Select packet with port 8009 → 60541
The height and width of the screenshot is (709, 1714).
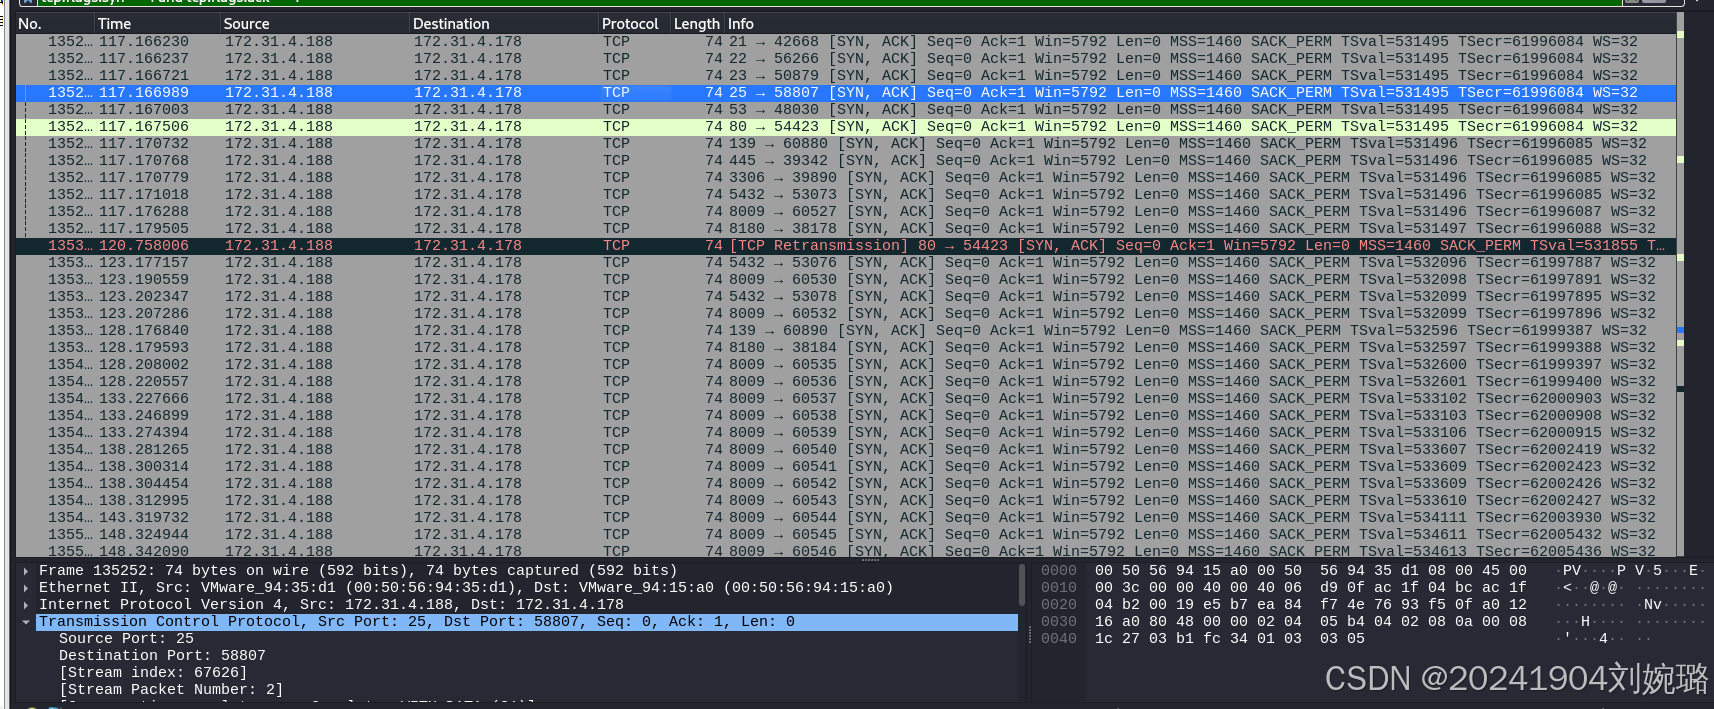[846, 466]
